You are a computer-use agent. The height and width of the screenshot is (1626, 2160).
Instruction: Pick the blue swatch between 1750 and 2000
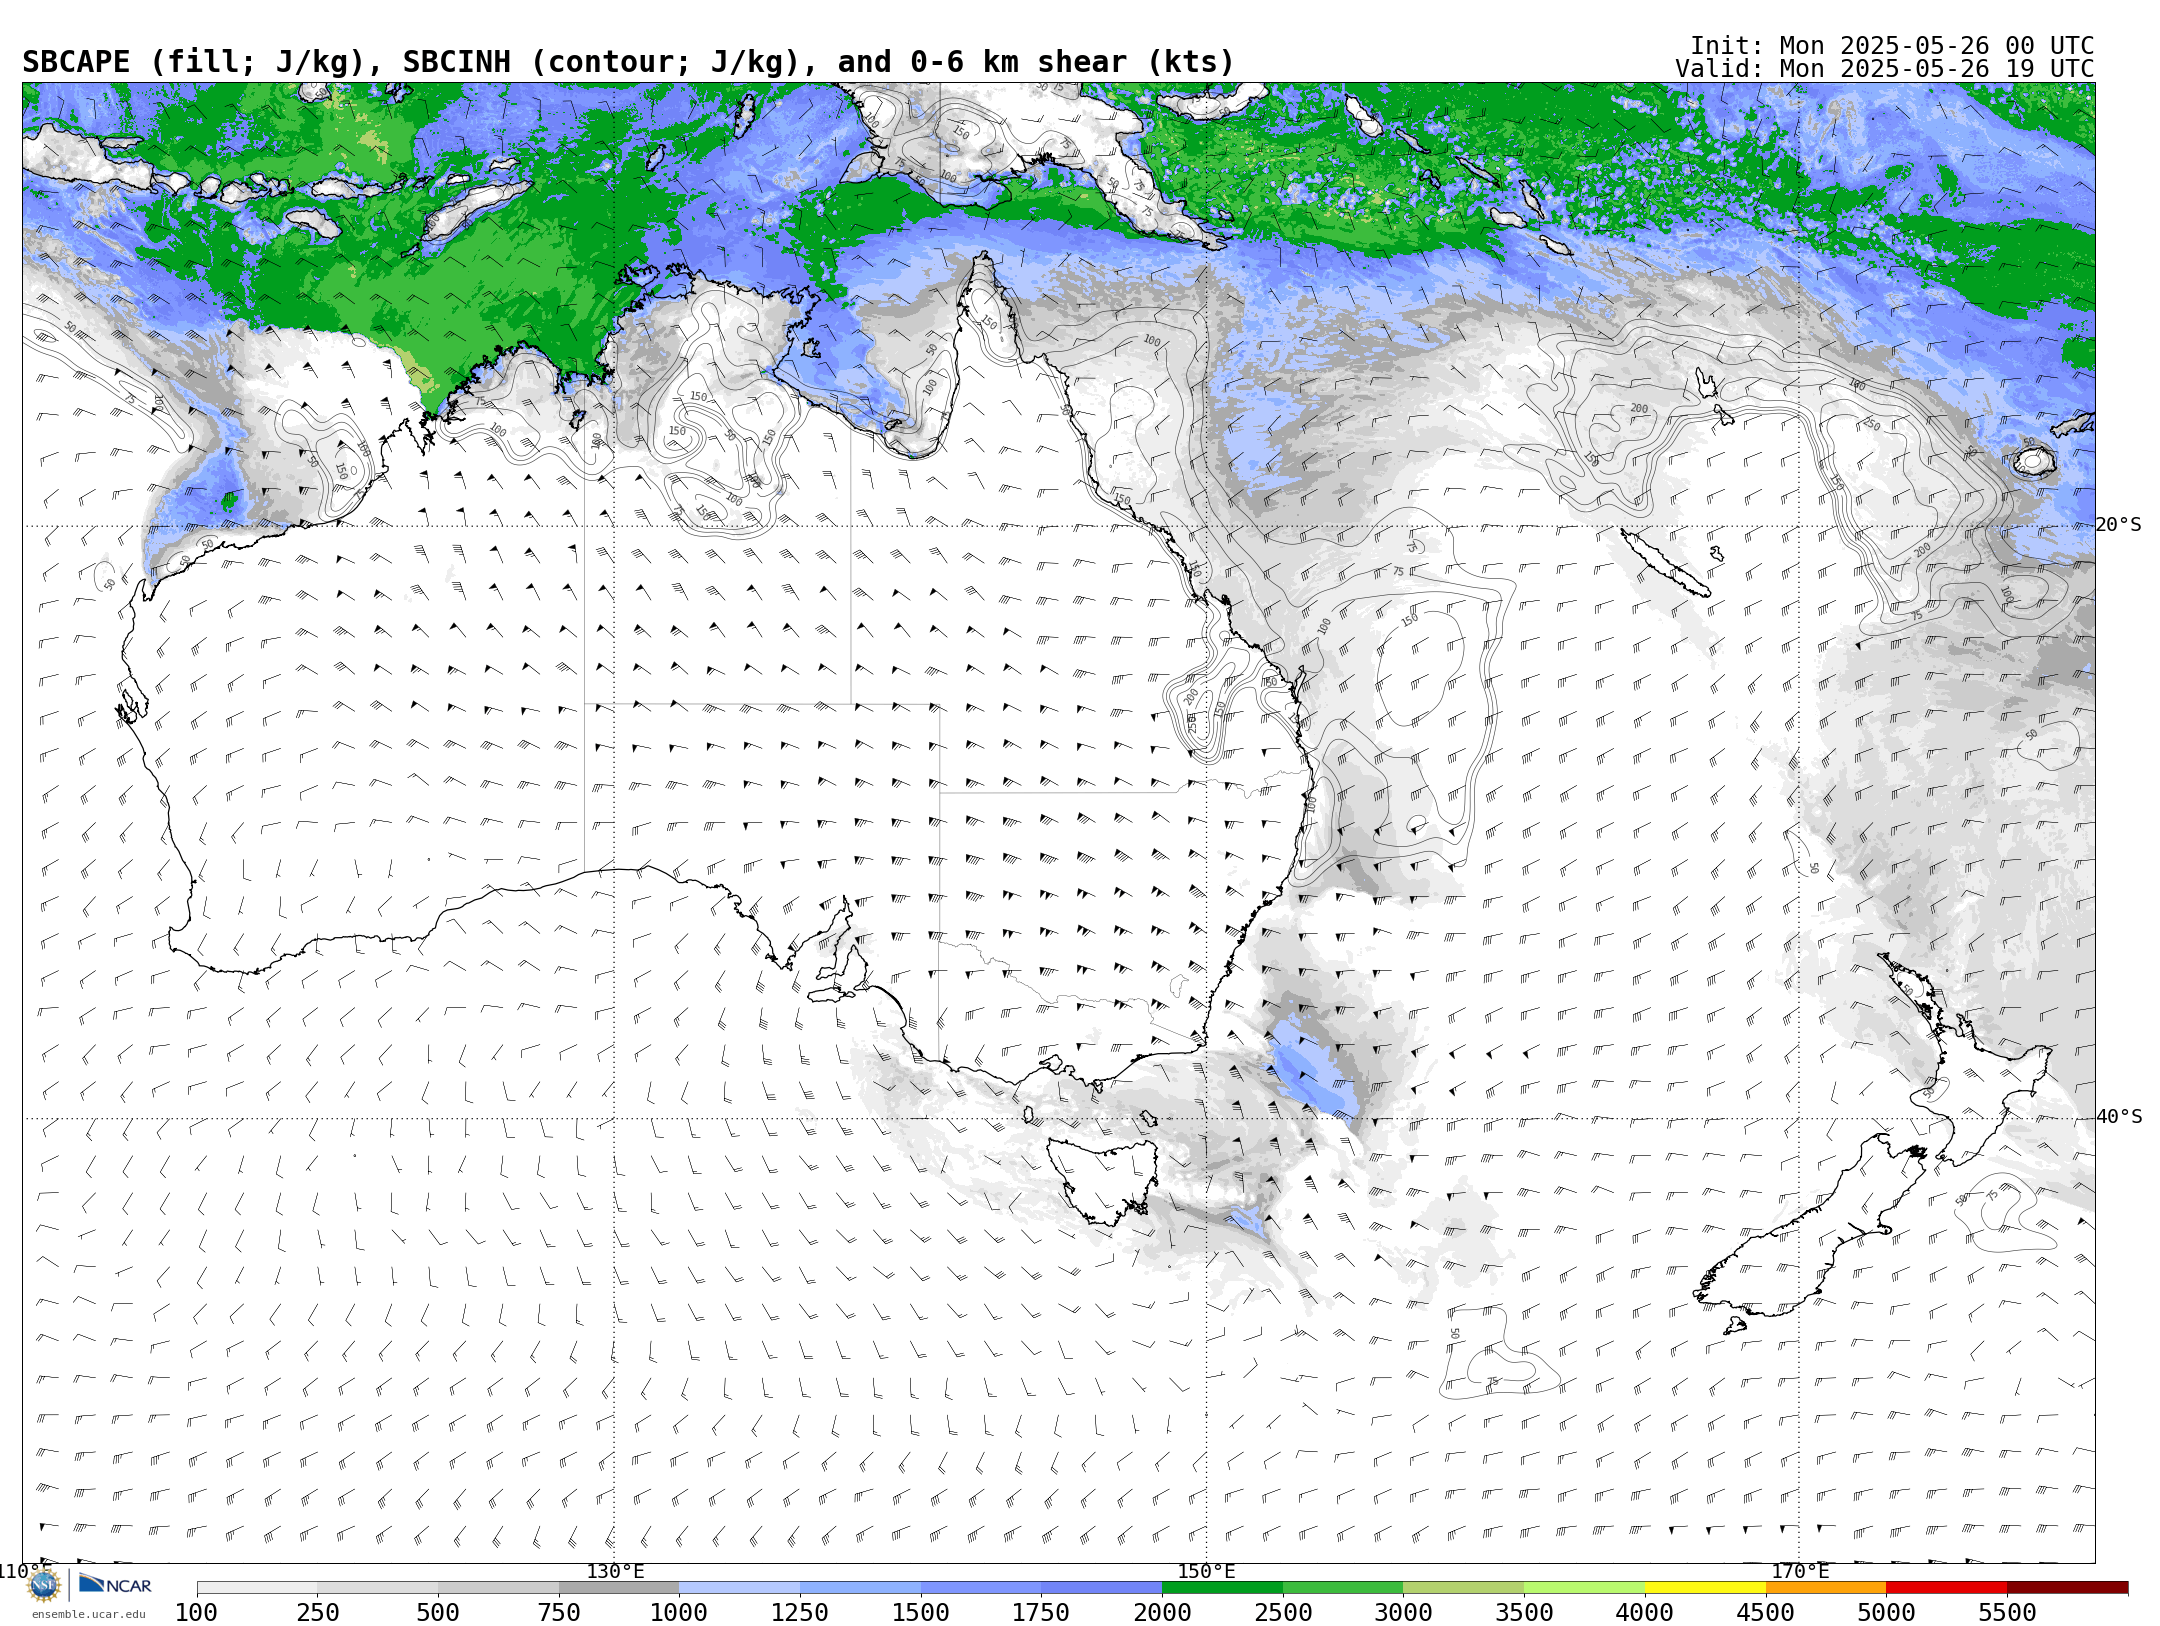tap(1101, 1588)
